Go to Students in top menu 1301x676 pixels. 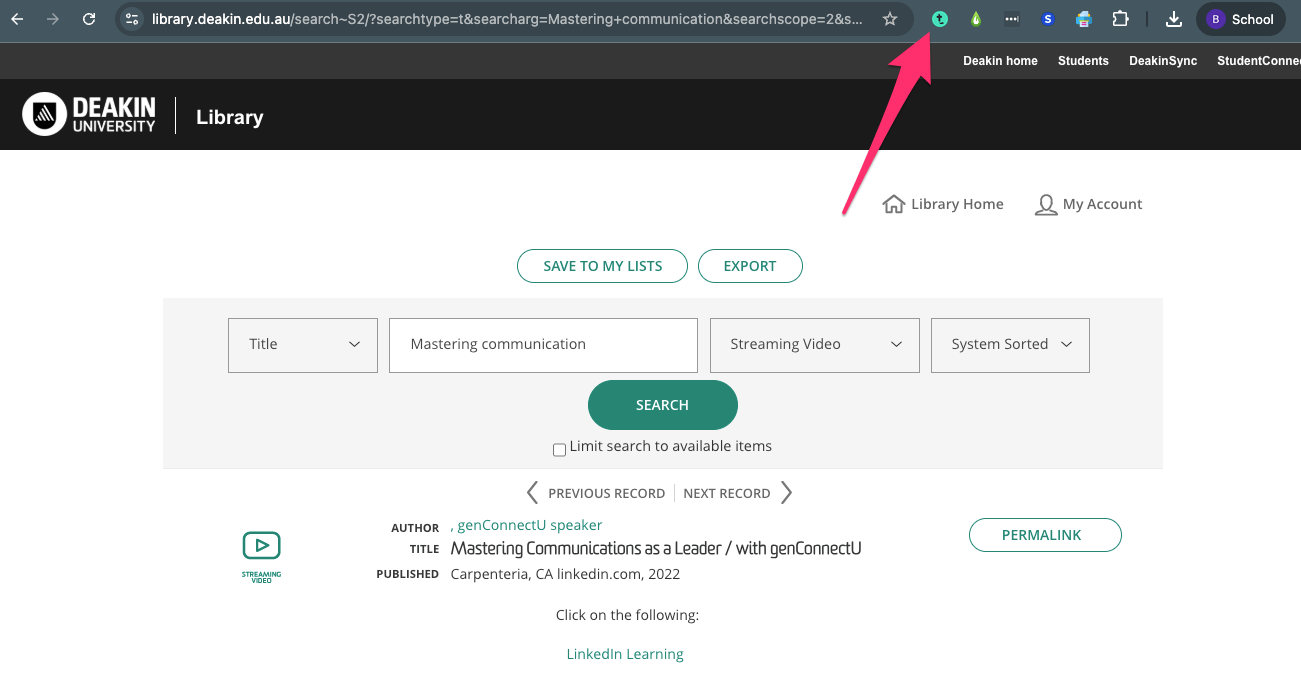point(1083,61)
